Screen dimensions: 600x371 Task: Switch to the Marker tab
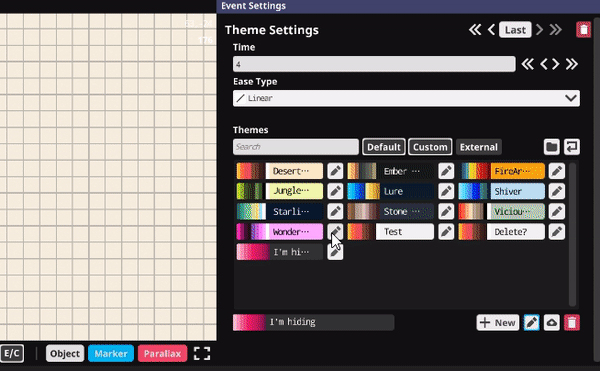(111, 353)
